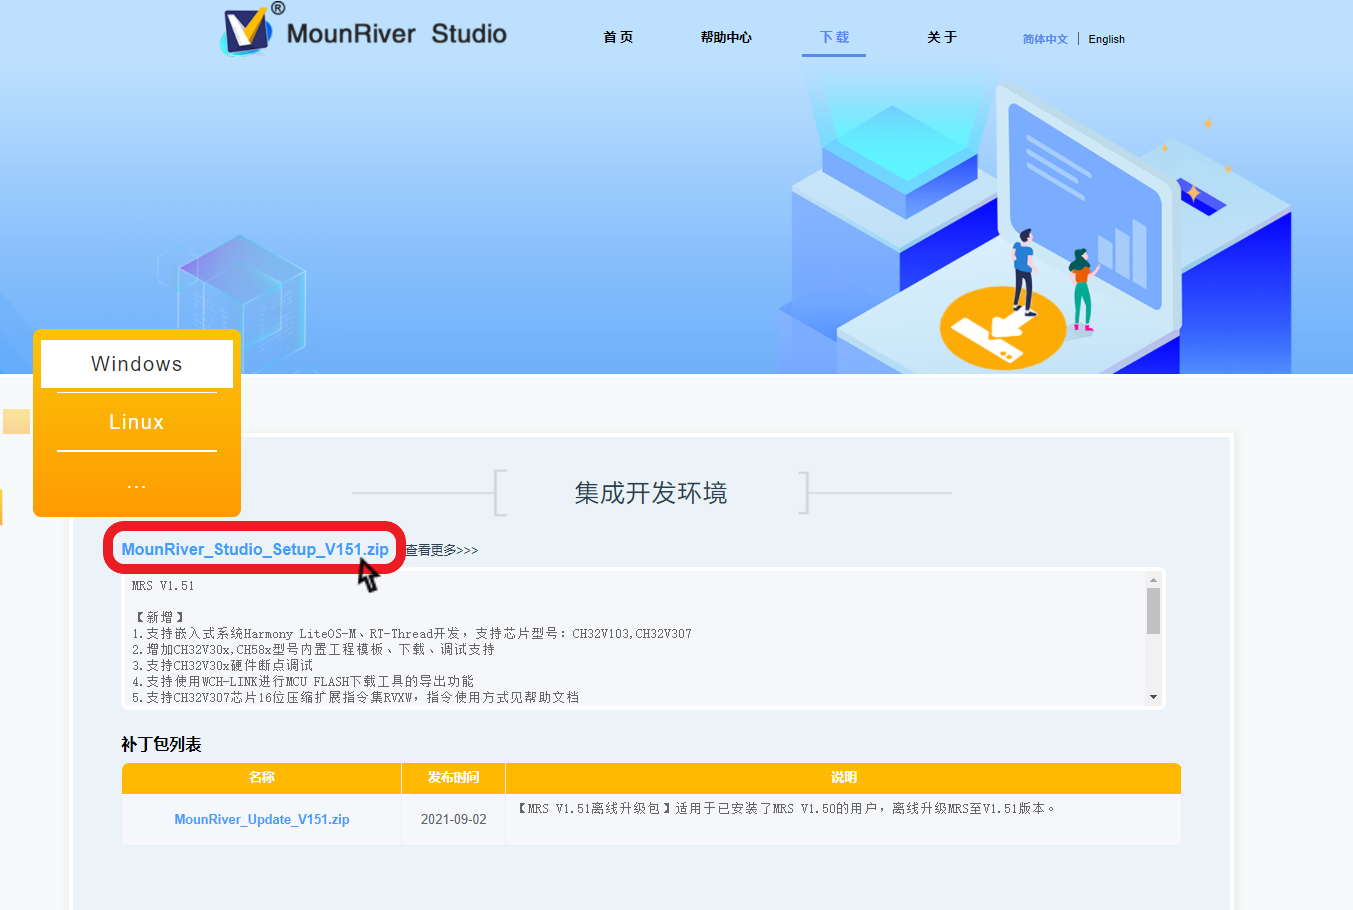
Task: Switch language to English
Action: tap(1106, 39)
